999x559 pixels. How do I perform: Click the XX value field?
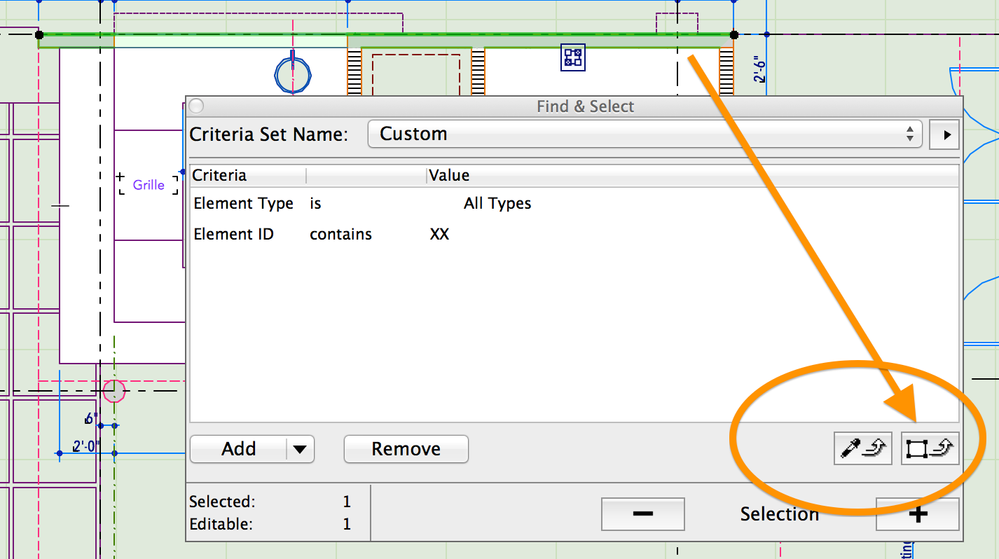[x=439, y=234]
